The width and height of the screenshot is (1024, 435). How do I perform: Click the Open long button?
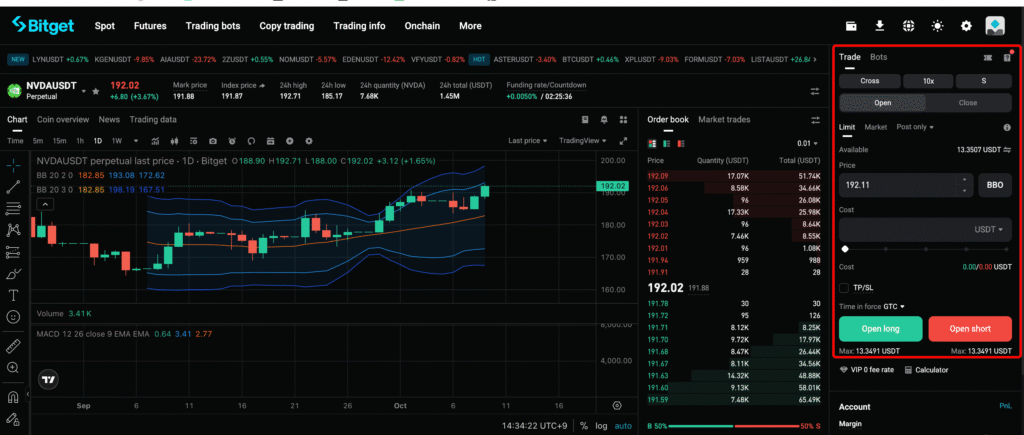tap(880, 329)
